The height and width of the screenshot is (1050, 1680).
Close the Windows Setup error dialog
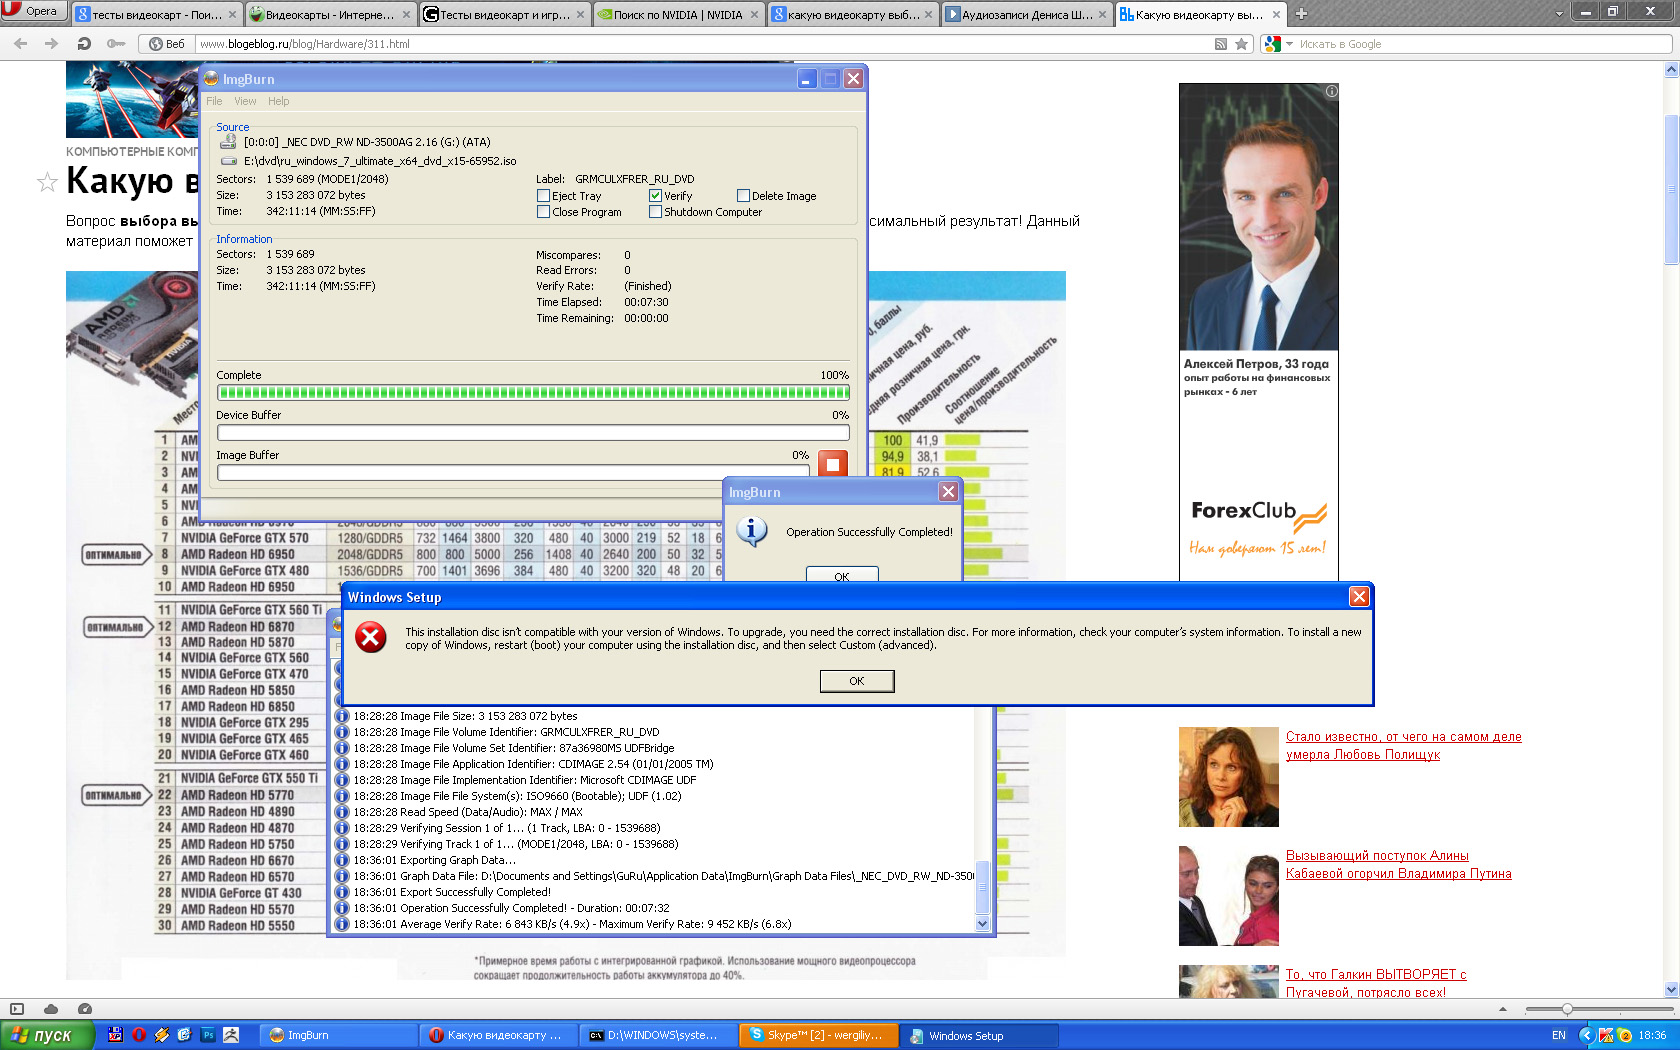pyautogui.click(x=1359, y=597)
